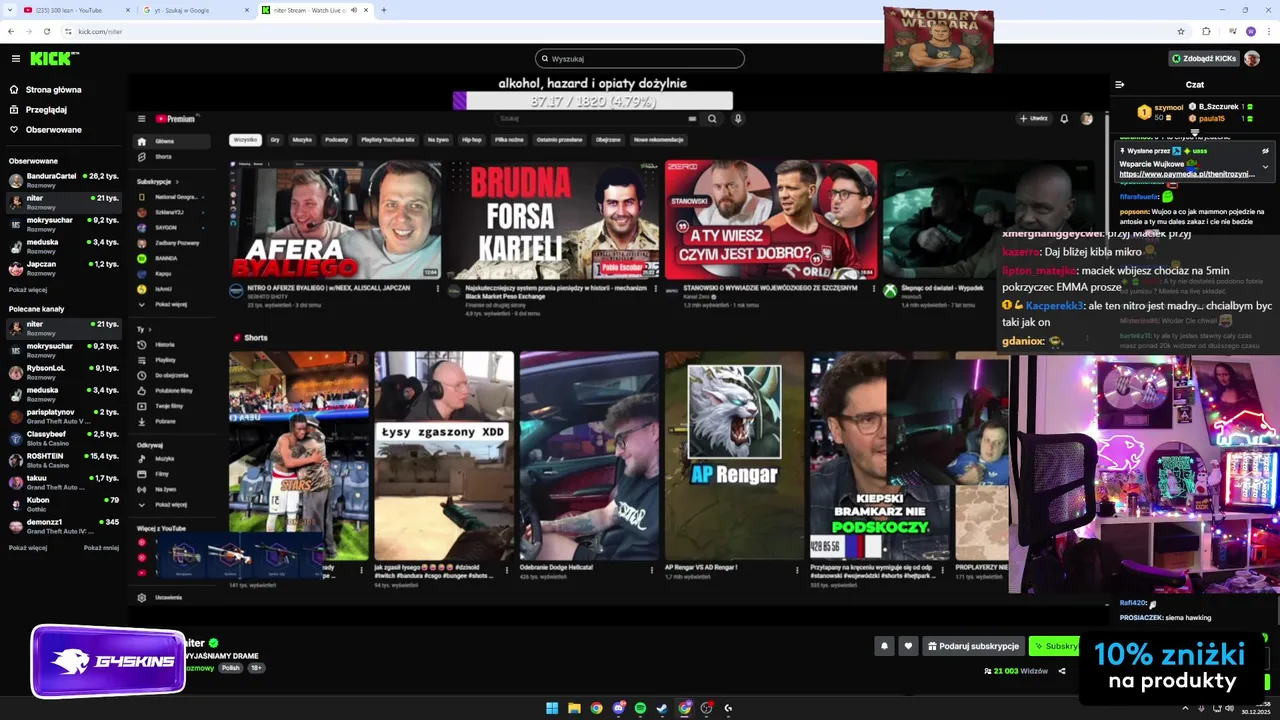
Task: Open Windows Start menu
Action: click(552, 708)
